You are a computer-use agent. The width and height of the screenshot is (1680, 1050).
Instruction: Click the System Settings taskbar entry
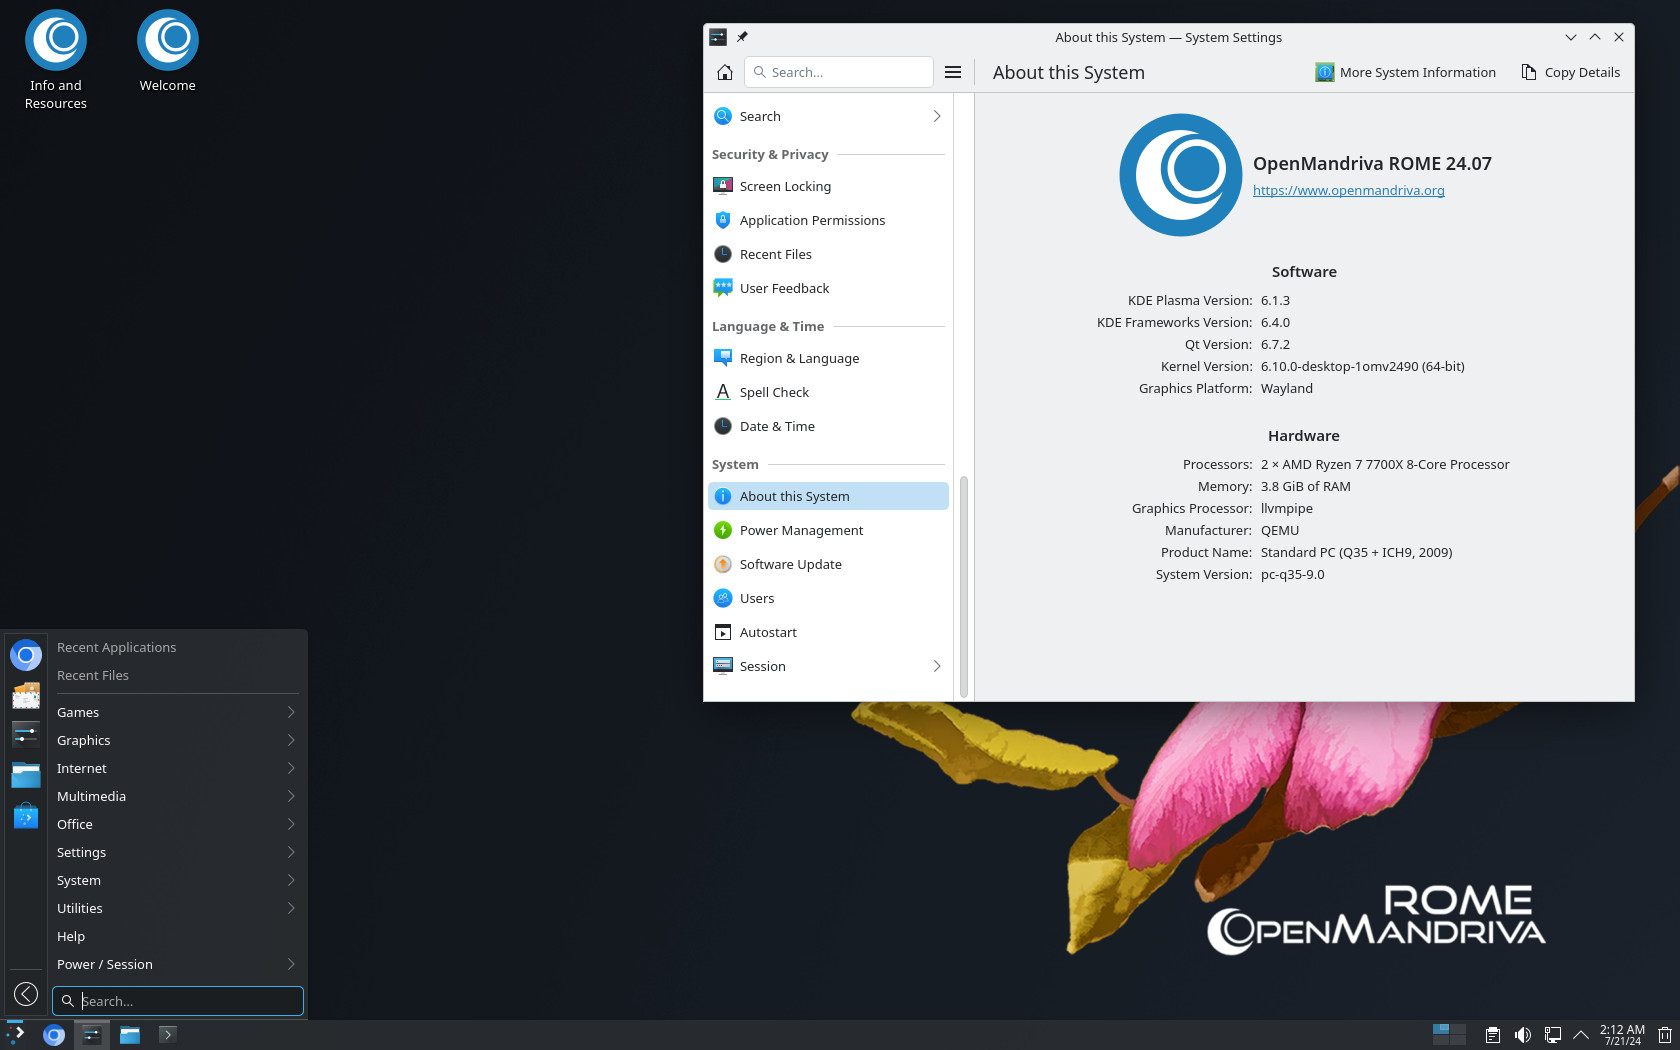92,1034
